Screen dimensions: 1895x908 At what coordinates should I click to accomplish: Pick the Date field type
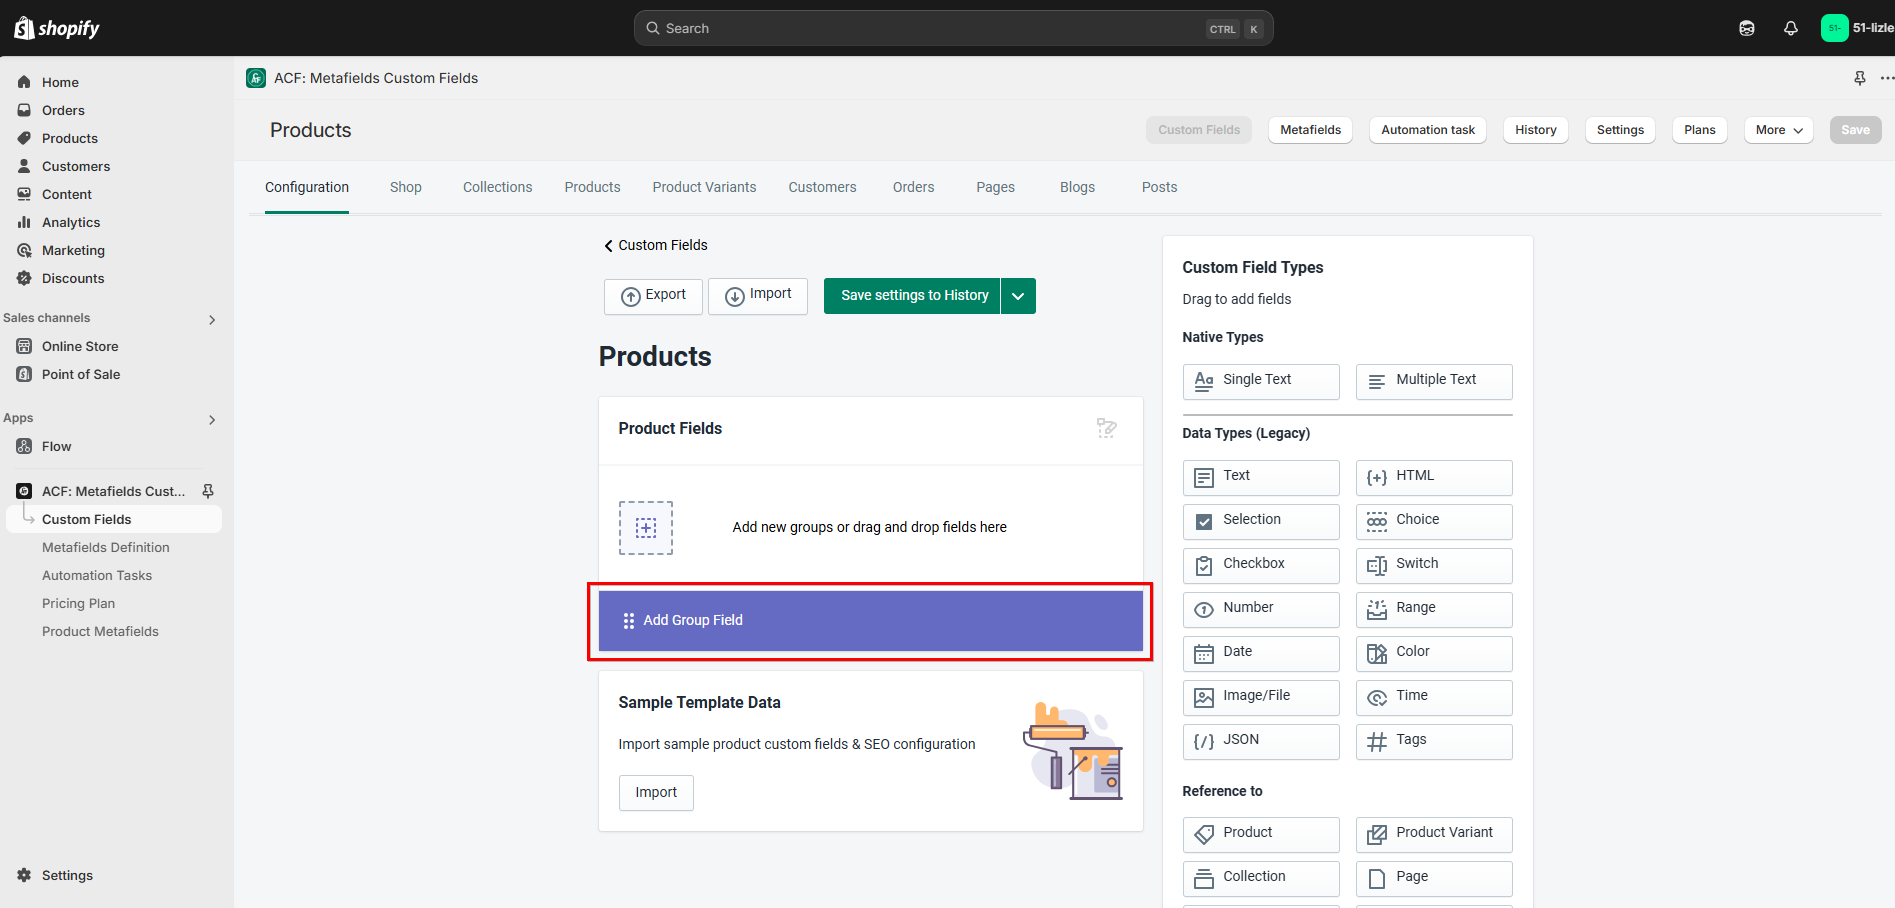[x=1261, y=653]
